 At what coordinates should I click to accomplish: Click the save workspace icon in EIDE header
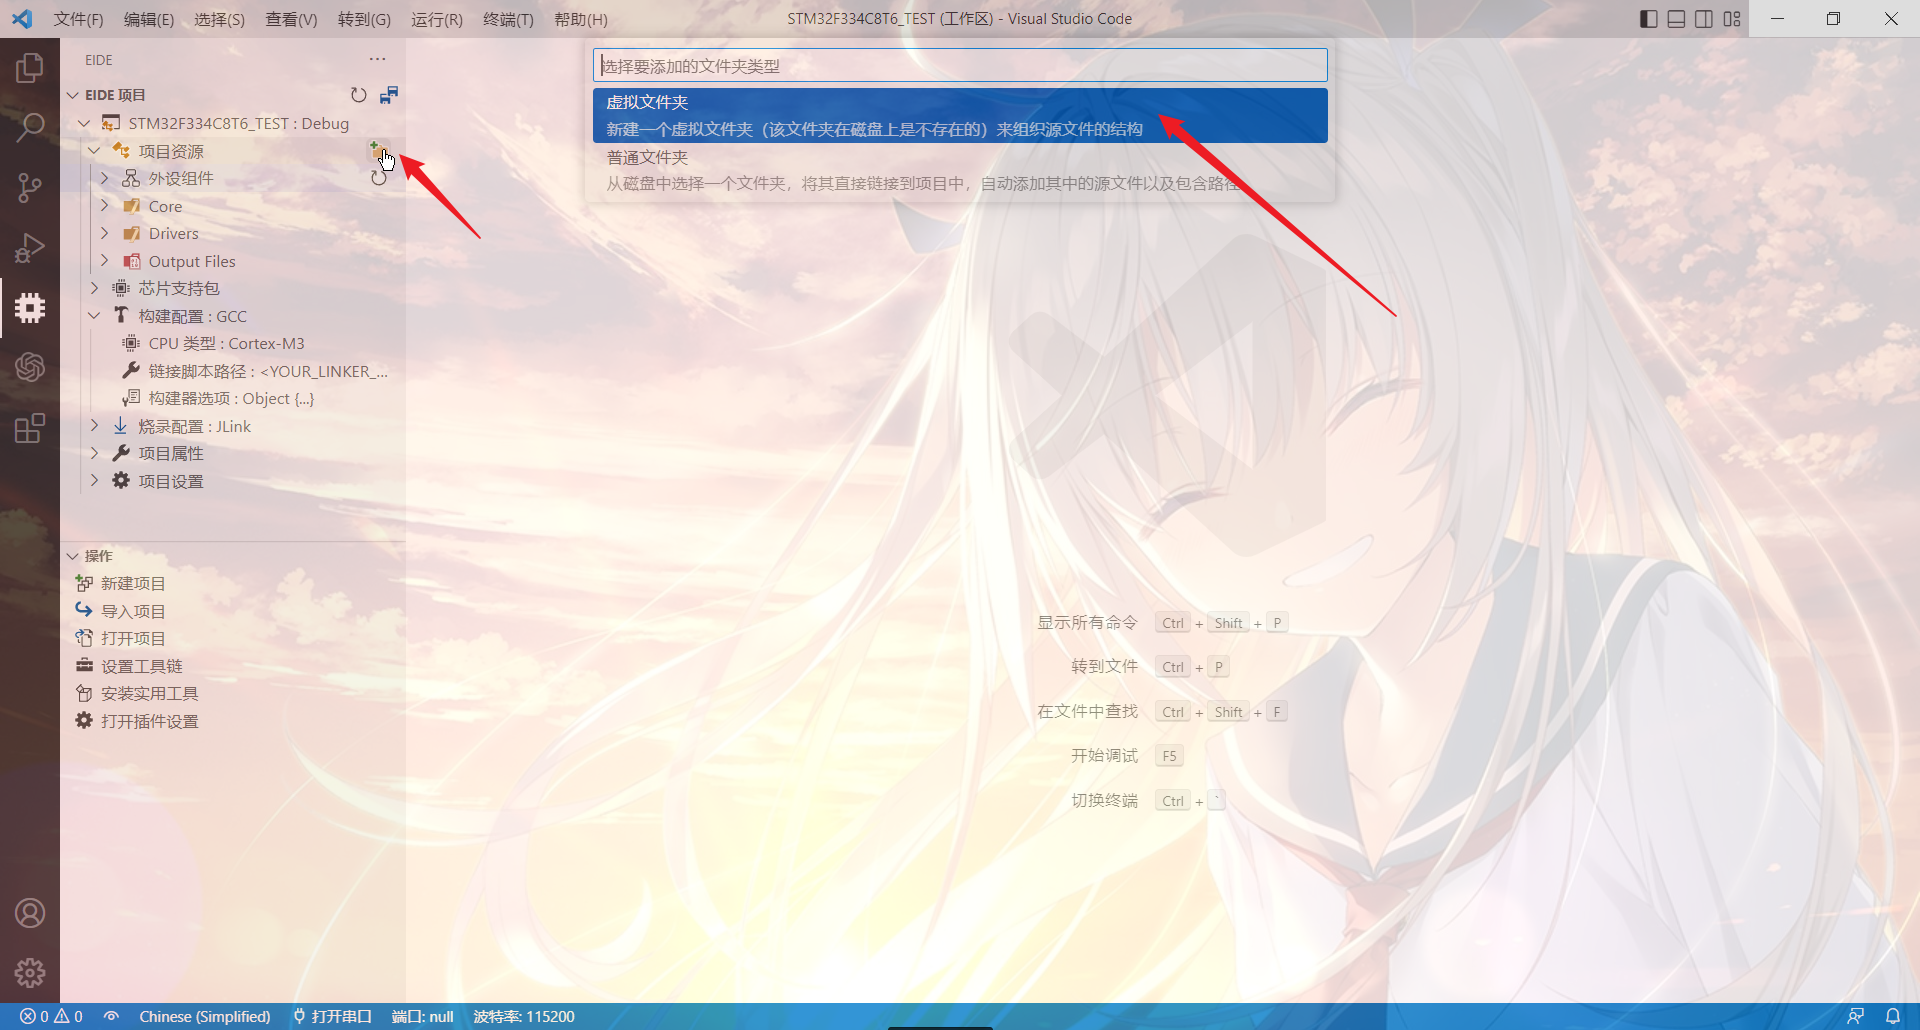389,95
